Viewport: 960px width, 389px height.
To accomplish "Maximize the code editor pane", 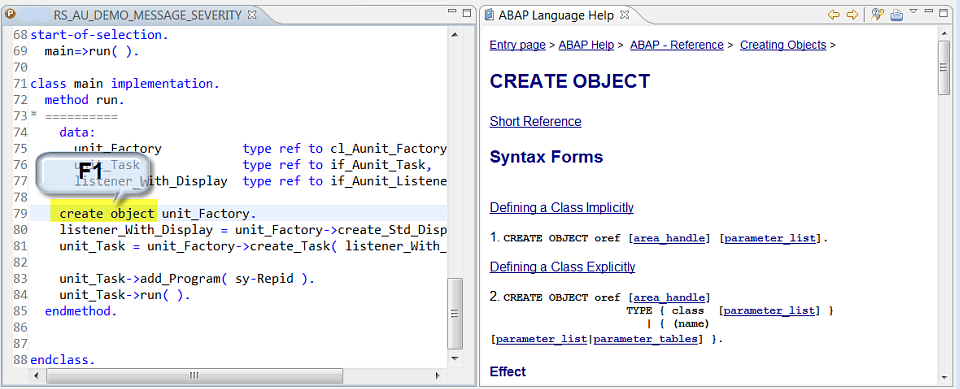I will tap(467, 12).
